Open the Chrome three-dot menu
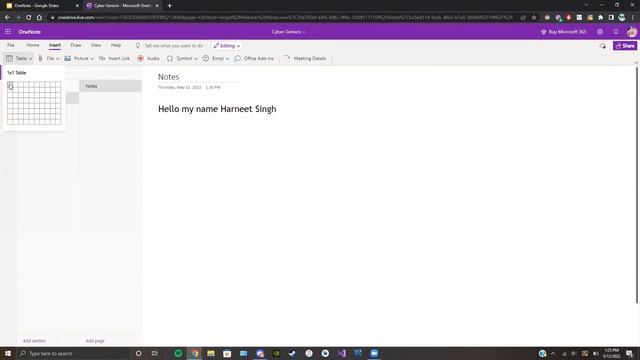 [x=633, y=18]
